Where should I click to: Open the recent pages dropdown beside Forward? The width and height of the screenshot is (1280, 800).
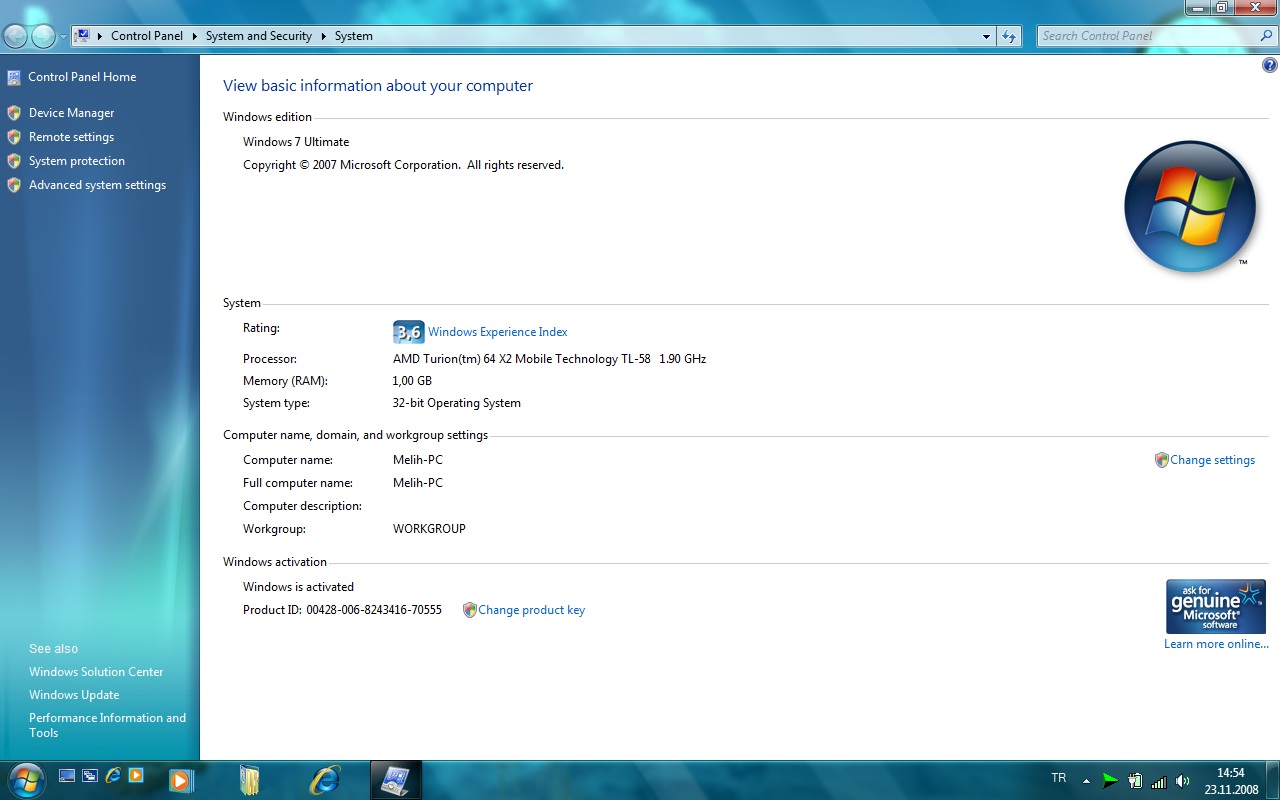[x=64, y=37]
